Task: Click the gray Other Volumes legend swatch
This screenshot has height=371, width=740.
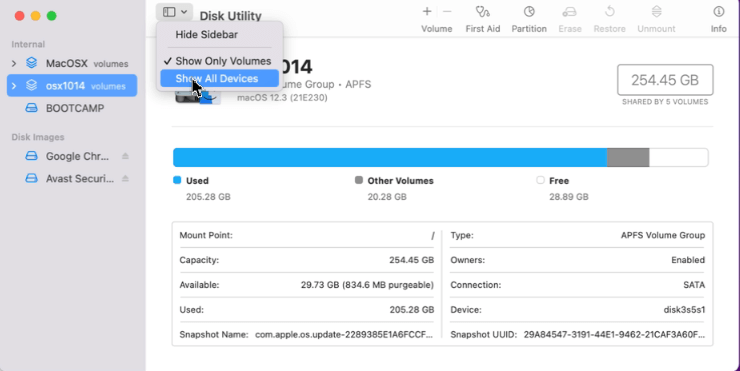Action: click(x=359, y=180)
